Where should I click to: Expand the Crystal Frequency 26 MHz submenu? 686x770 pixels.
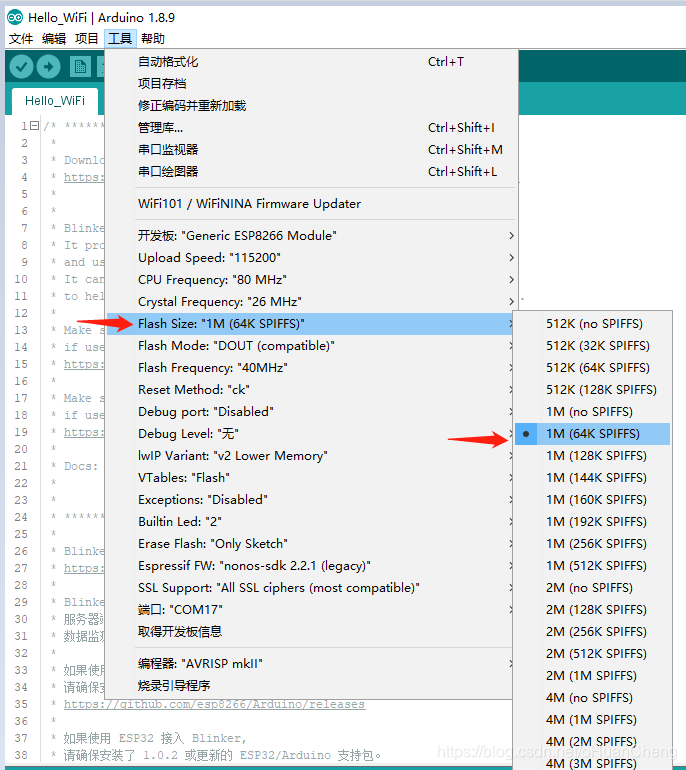(x=312, y=302)
